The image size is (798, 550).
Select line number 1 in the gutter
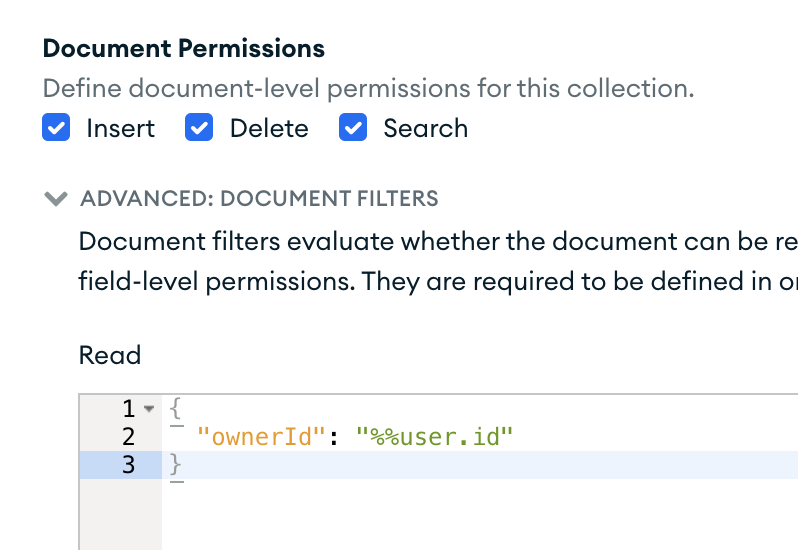click(127, 409)
